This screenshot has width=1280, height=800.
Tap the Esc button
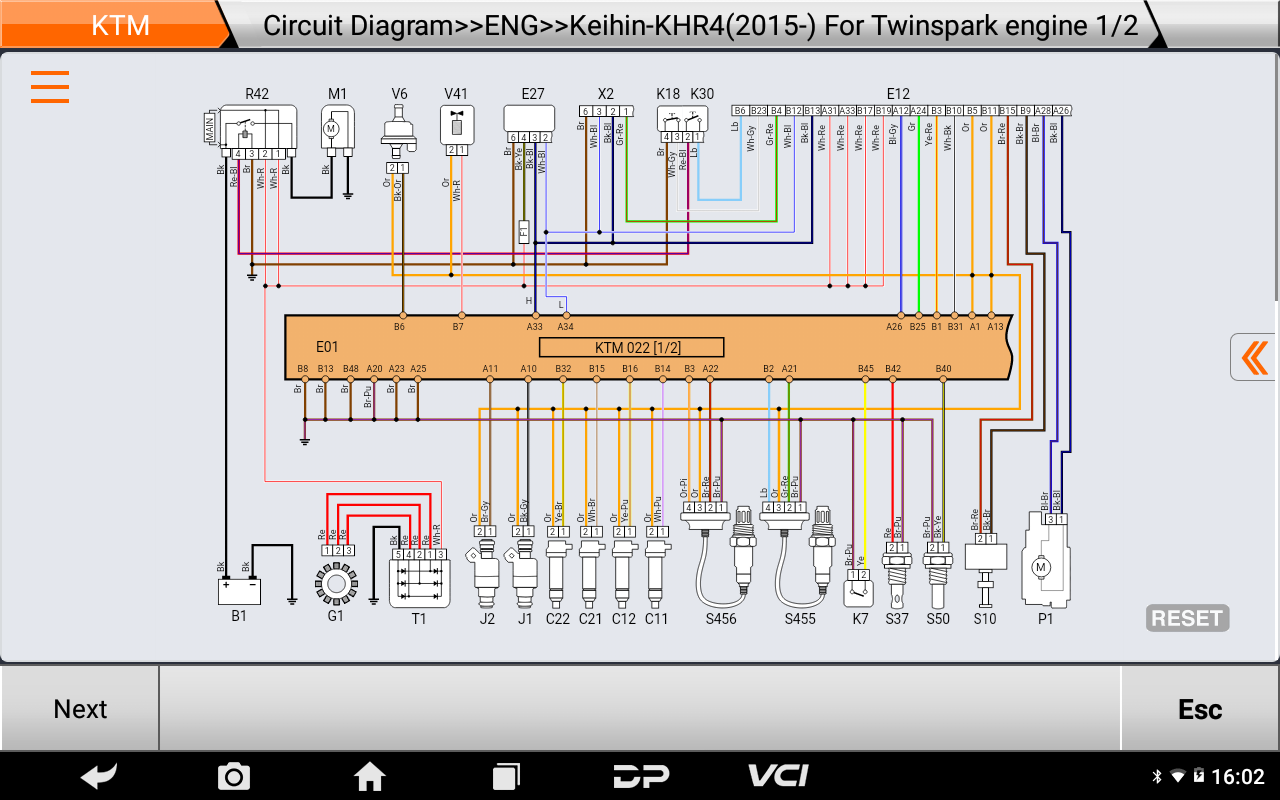[1200, 709]
